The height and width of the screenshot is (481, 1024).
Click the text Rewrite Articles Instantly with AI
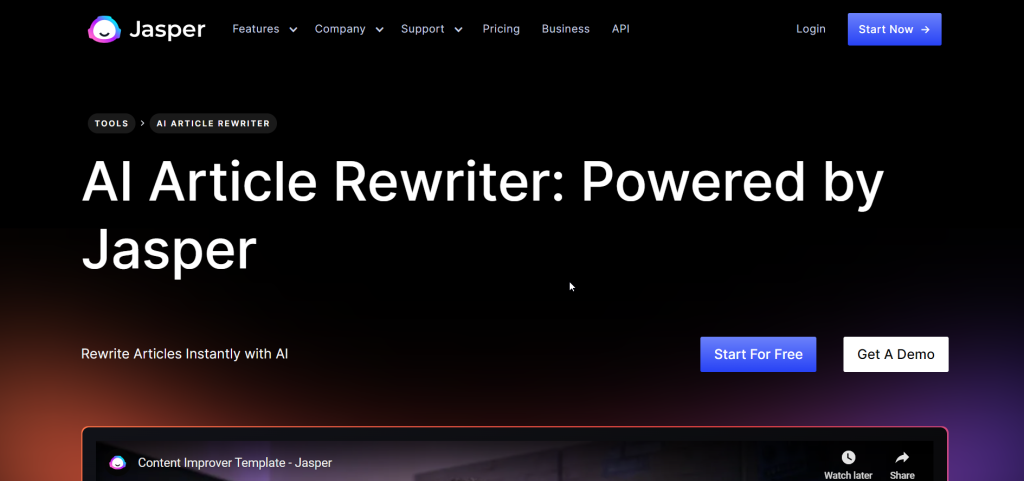pos(184,354)
